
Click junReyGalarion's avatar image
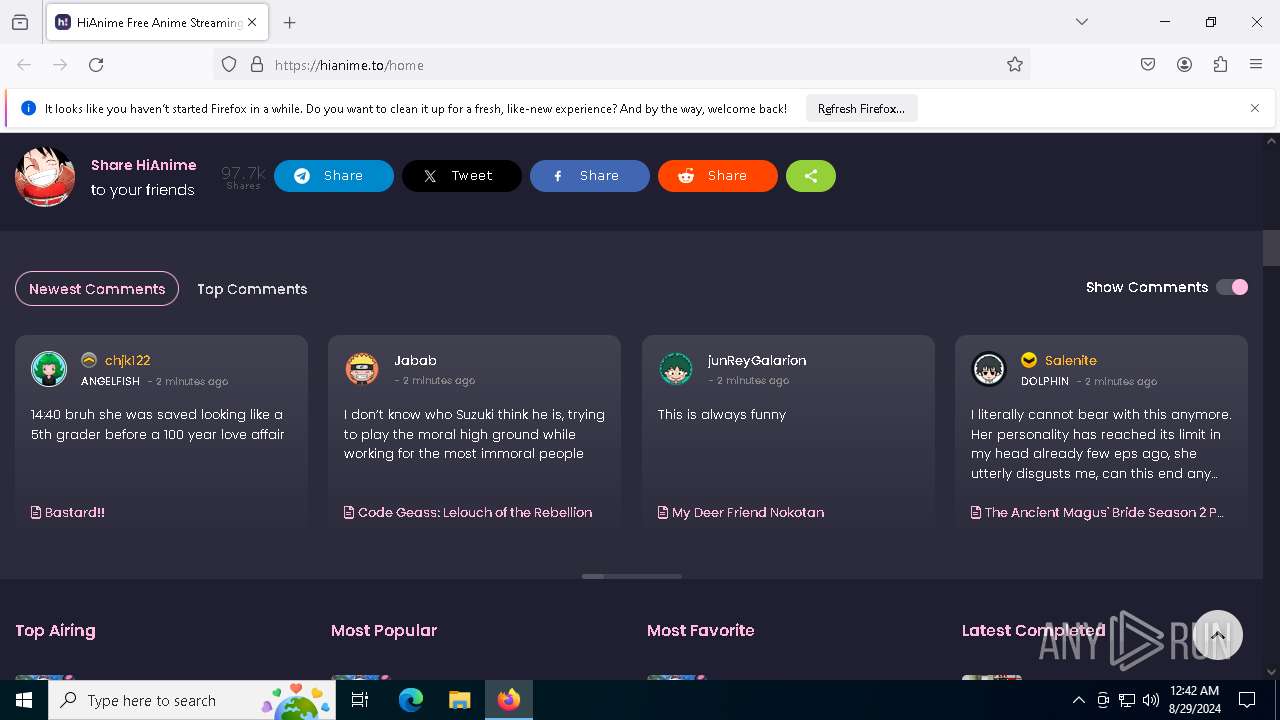tap(676, 369)
